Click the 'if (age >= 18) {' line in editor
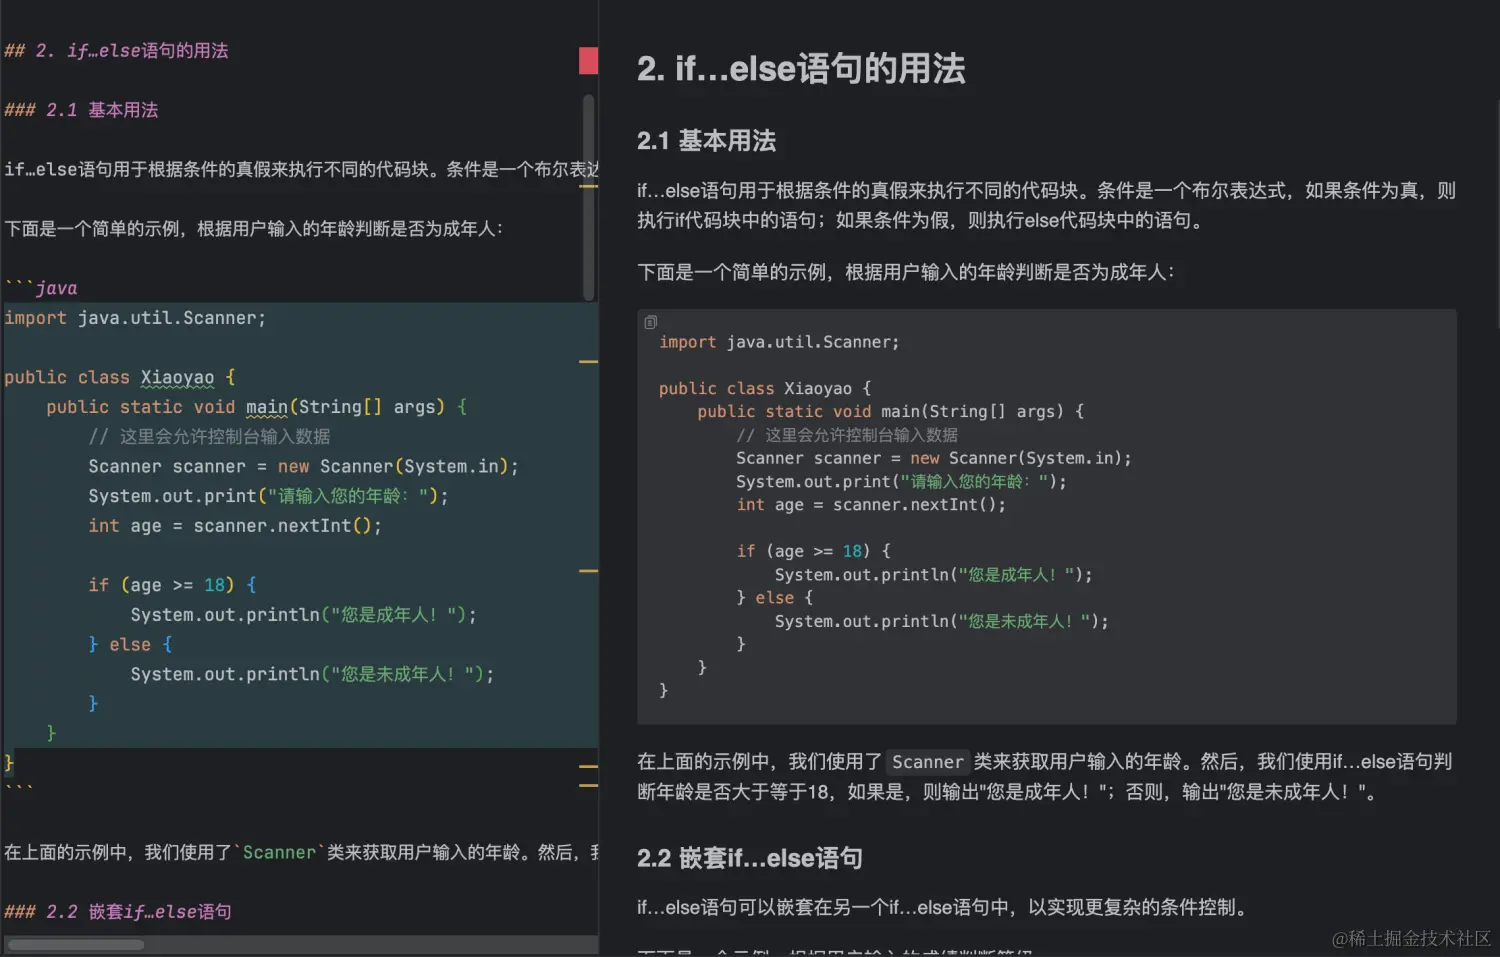This screenshot has height=957, width=1500. [x=173, y=585]
